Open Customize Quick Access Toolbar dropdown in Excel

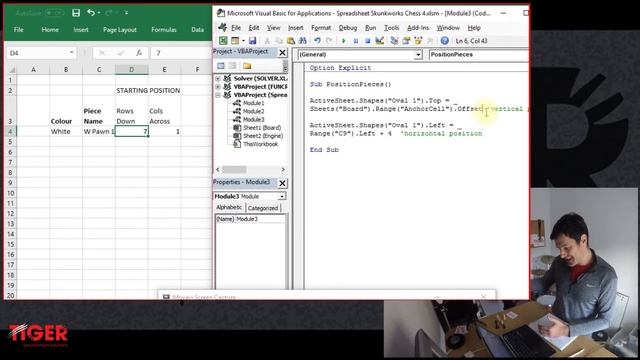pyautogui.click(x=127, y=13)
